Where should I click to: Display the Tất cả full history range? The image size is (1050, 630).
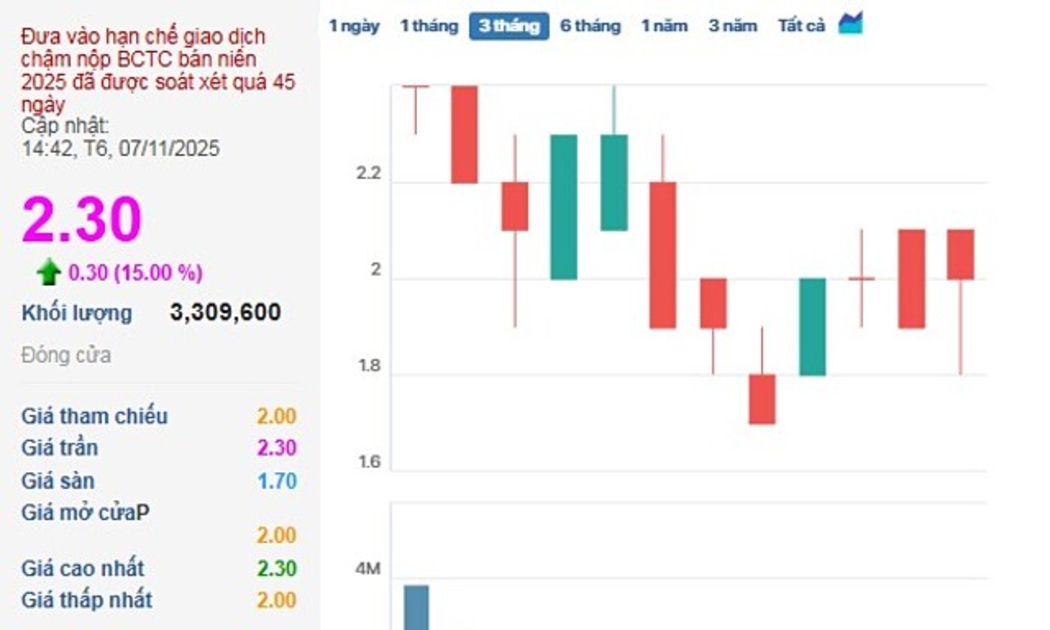[801, 26]
